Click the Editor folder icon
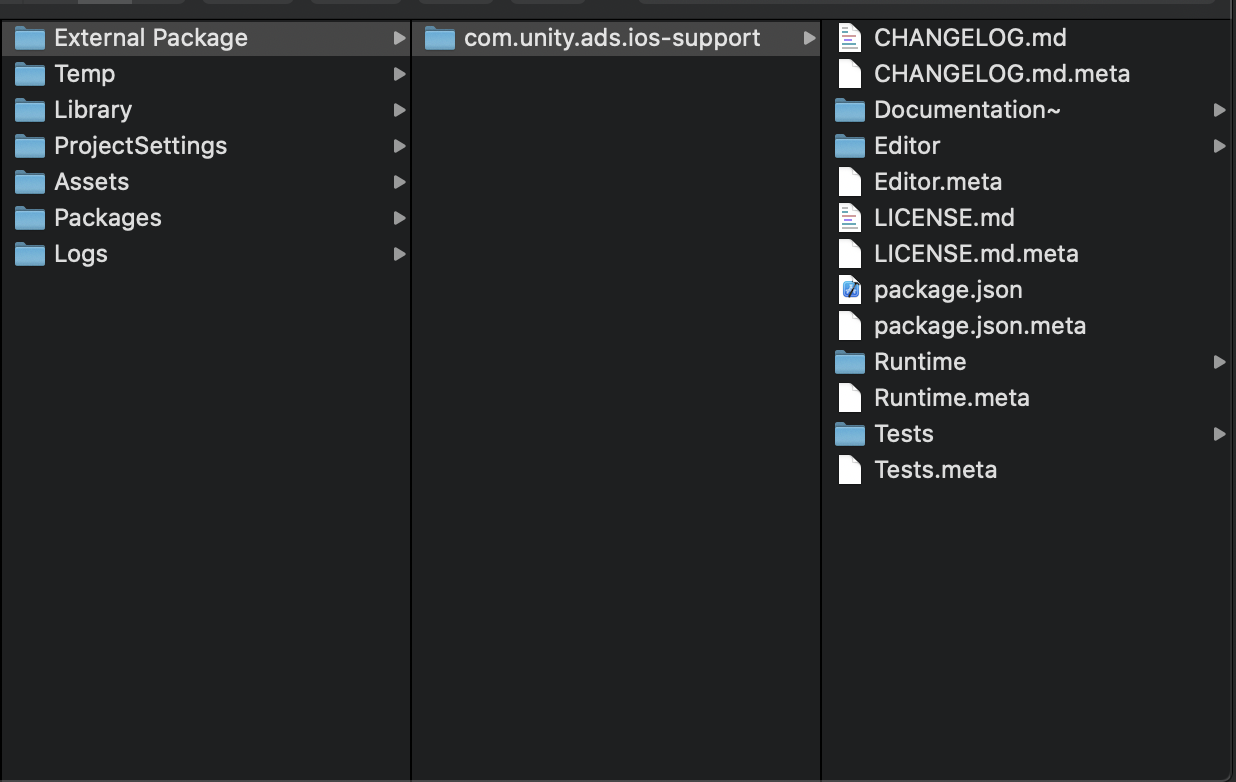The height and width of the screenshot is (782, 1236). [x=850, y=146]
